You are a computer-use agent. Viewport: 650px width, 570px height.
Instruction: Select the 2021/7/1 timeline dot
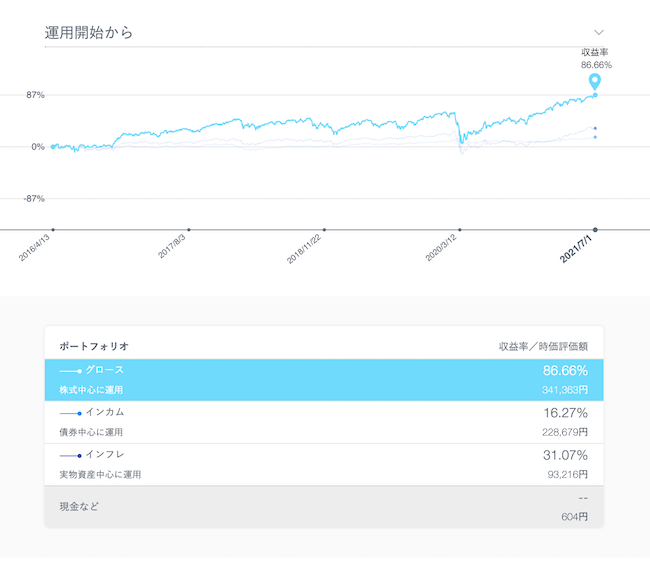tap(595, 230)
